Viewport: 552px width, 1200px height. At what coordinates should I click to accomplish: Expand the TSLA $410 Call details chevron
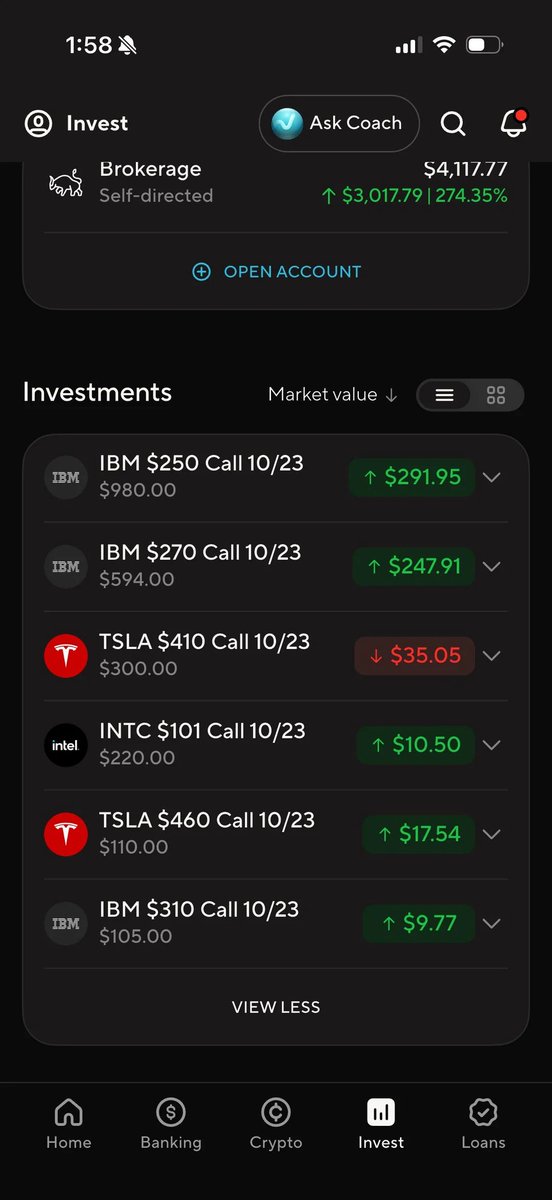click(x=491, y=656)
